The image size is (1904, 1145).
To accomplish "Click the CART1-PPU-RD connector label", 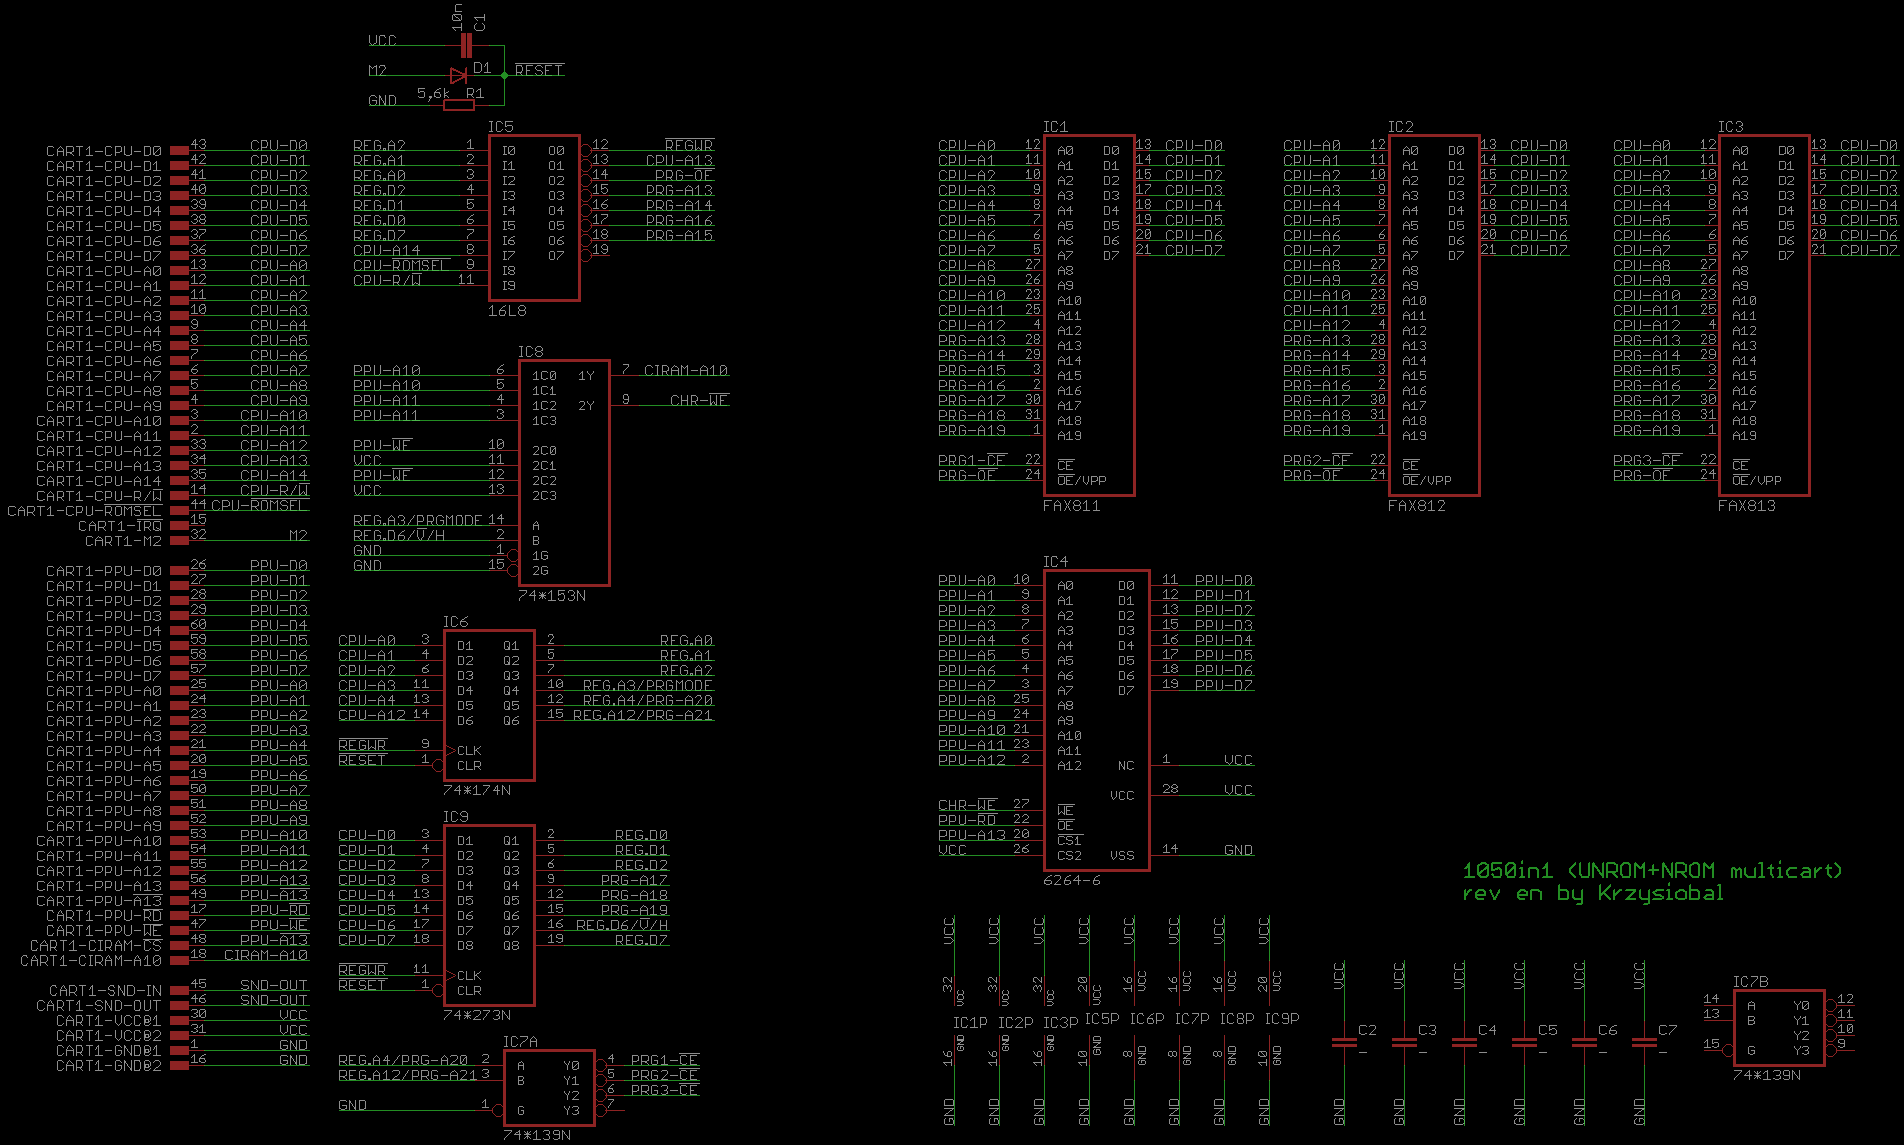I will pyautogui.click(x=104, y=916).
